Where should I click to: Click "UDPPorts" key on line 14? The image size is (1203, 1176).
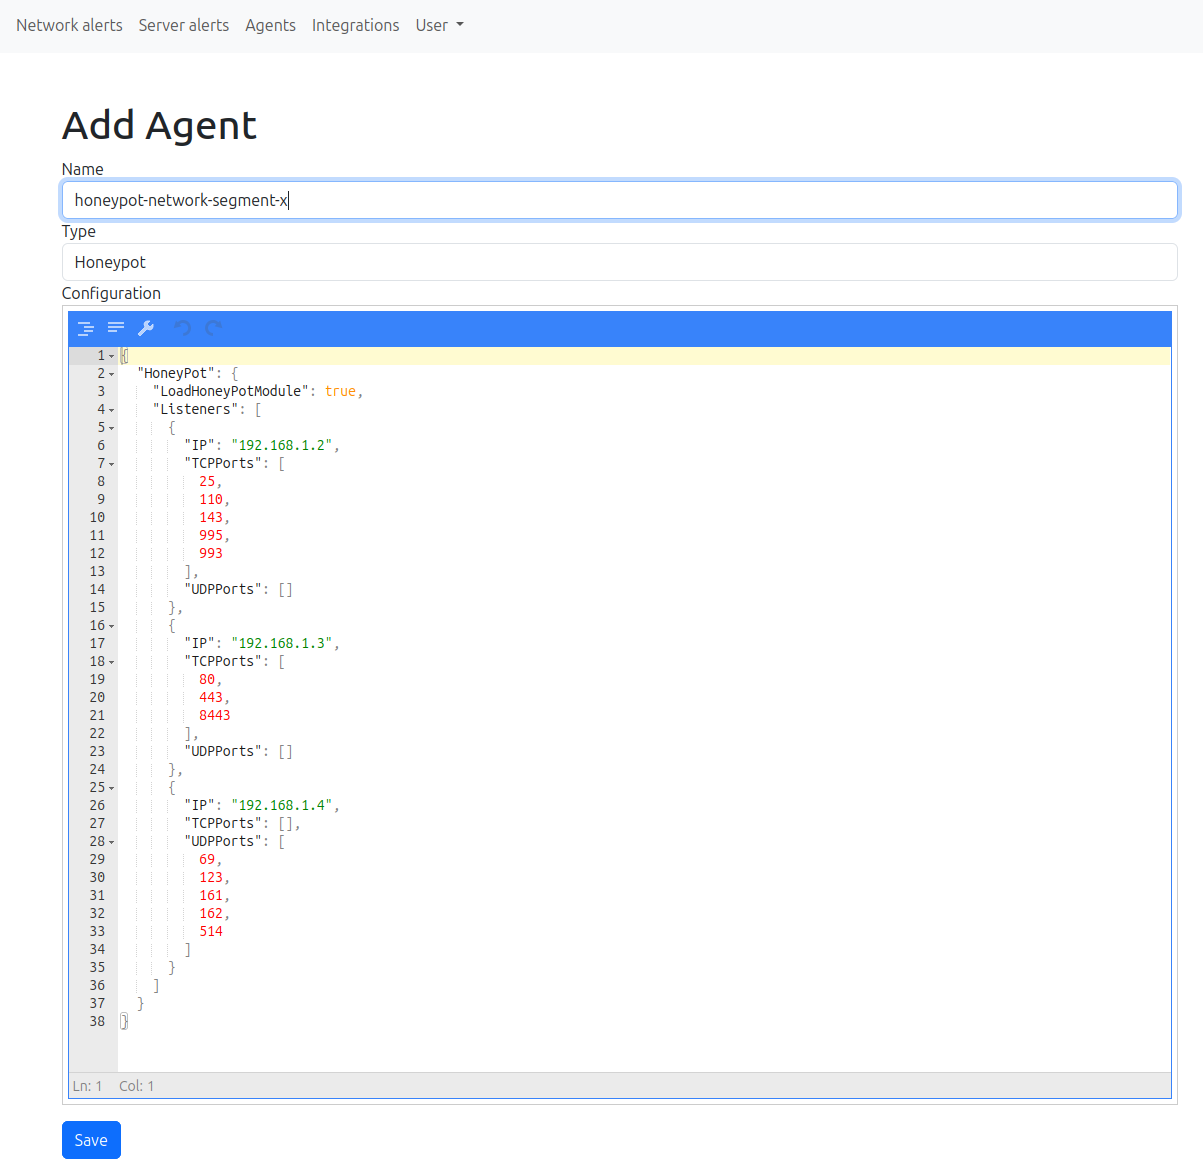click(x=223, y=589)
